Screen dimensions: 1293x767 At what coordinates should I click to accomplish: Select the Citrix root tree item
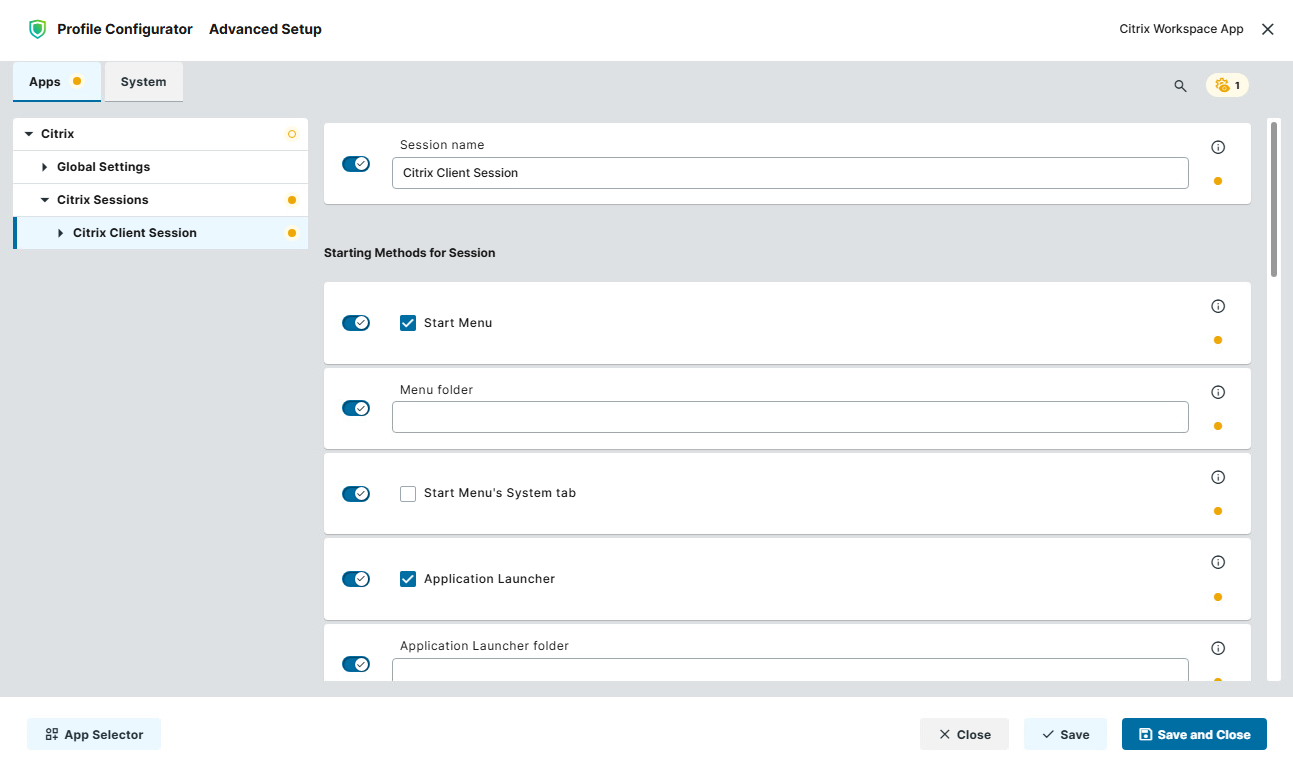160,134
